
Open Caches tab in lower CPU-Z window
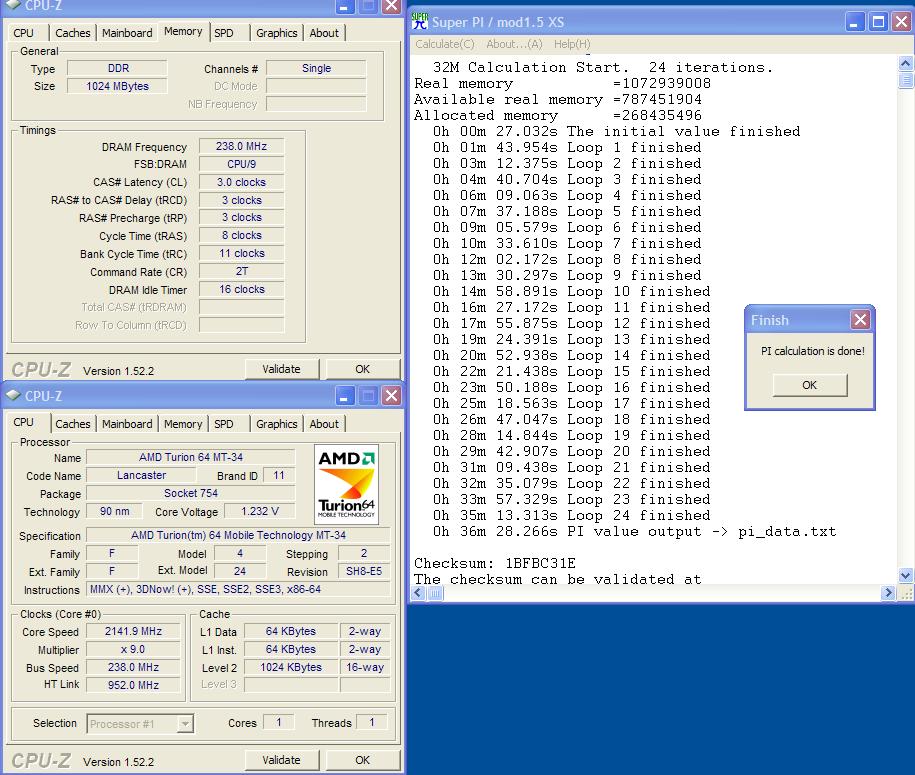[x=72, y=424]
